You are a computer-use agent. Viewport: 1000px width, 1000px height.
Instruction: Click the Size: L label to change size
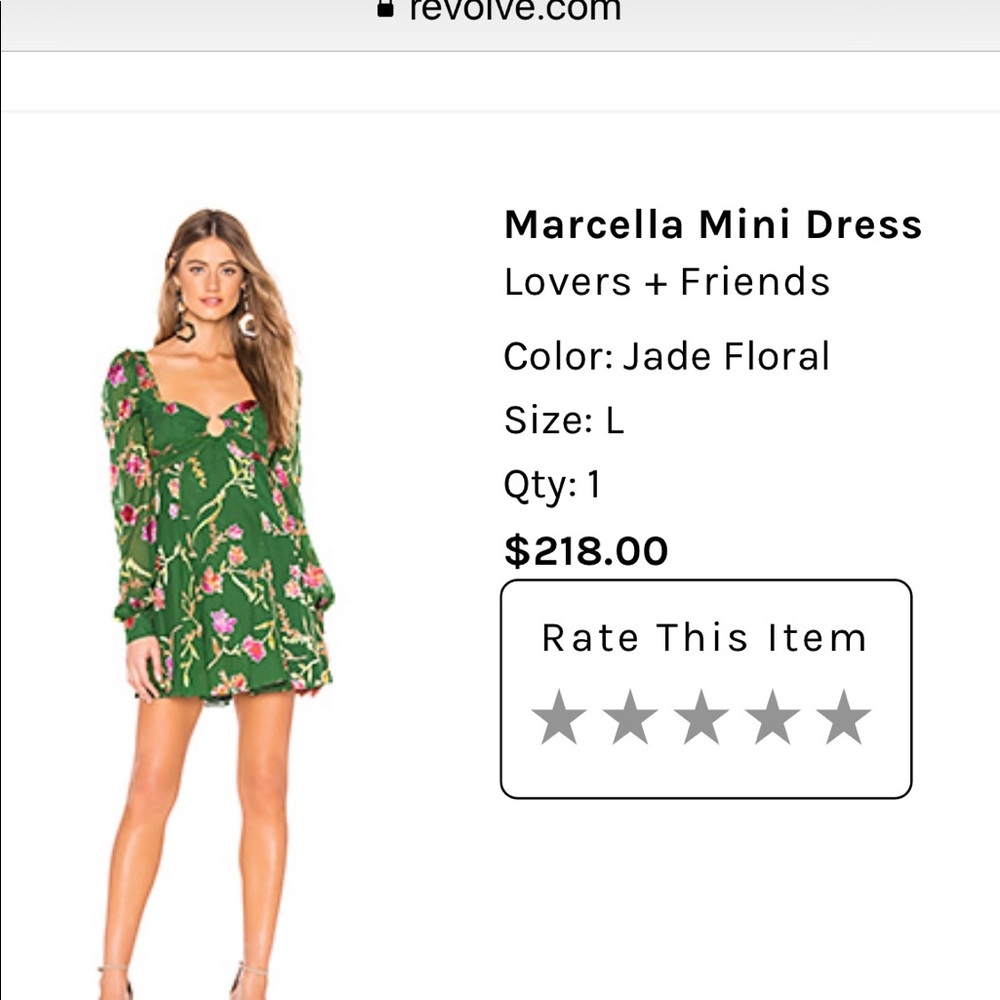pyautogui.click(x=564, y=420)
